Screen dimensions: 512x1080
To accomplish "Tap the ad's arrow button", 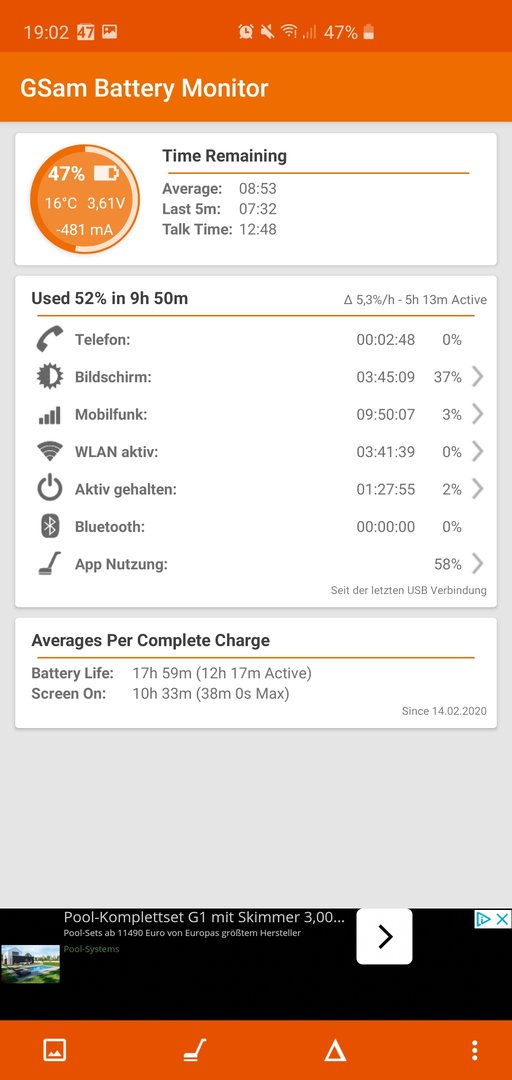I will (x=385, y=936).
